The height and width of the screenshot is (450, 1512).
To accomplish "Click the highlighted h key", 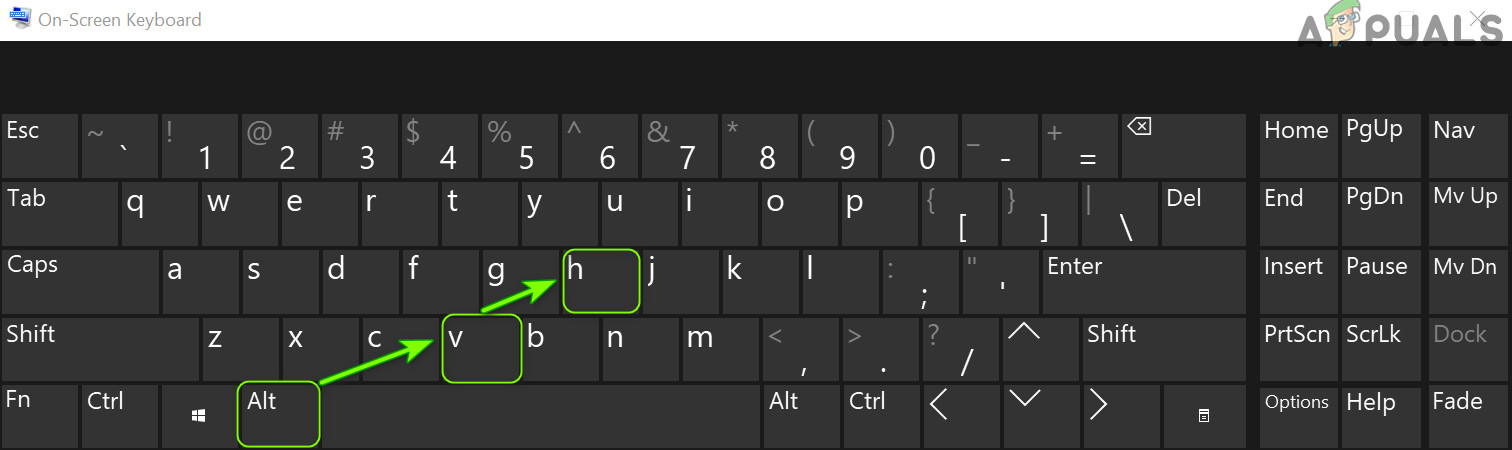I will click(x=601, y=281).
